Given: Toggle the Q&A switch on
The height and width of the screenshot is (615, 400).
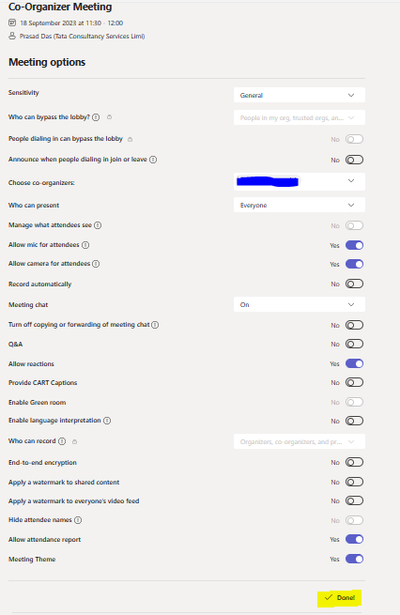Looking at the screenshot, I should tap(354, 344).
